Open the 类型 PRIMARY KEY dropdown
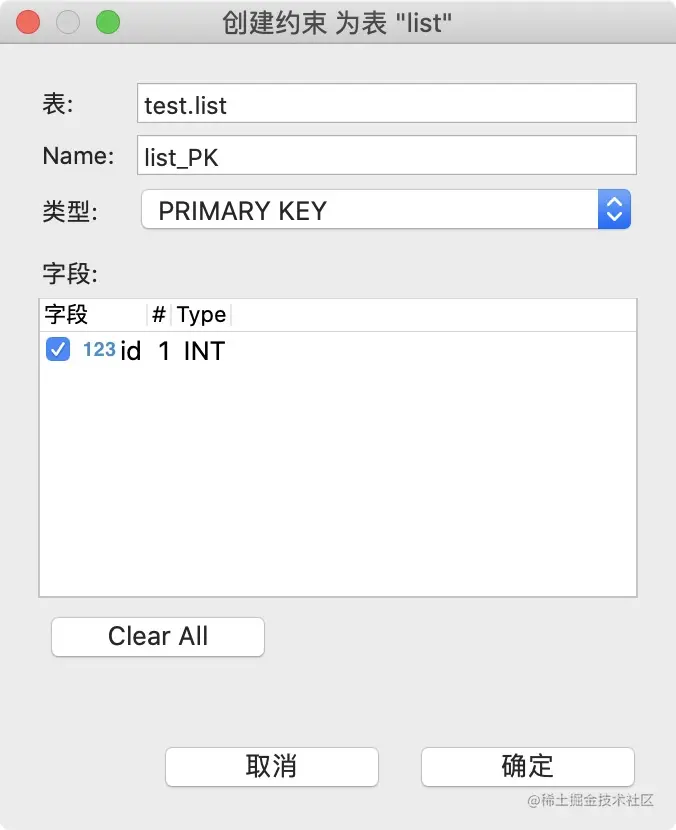Image resolution: width=676 pixels, height=830 pixels. [x=370, y=210]
